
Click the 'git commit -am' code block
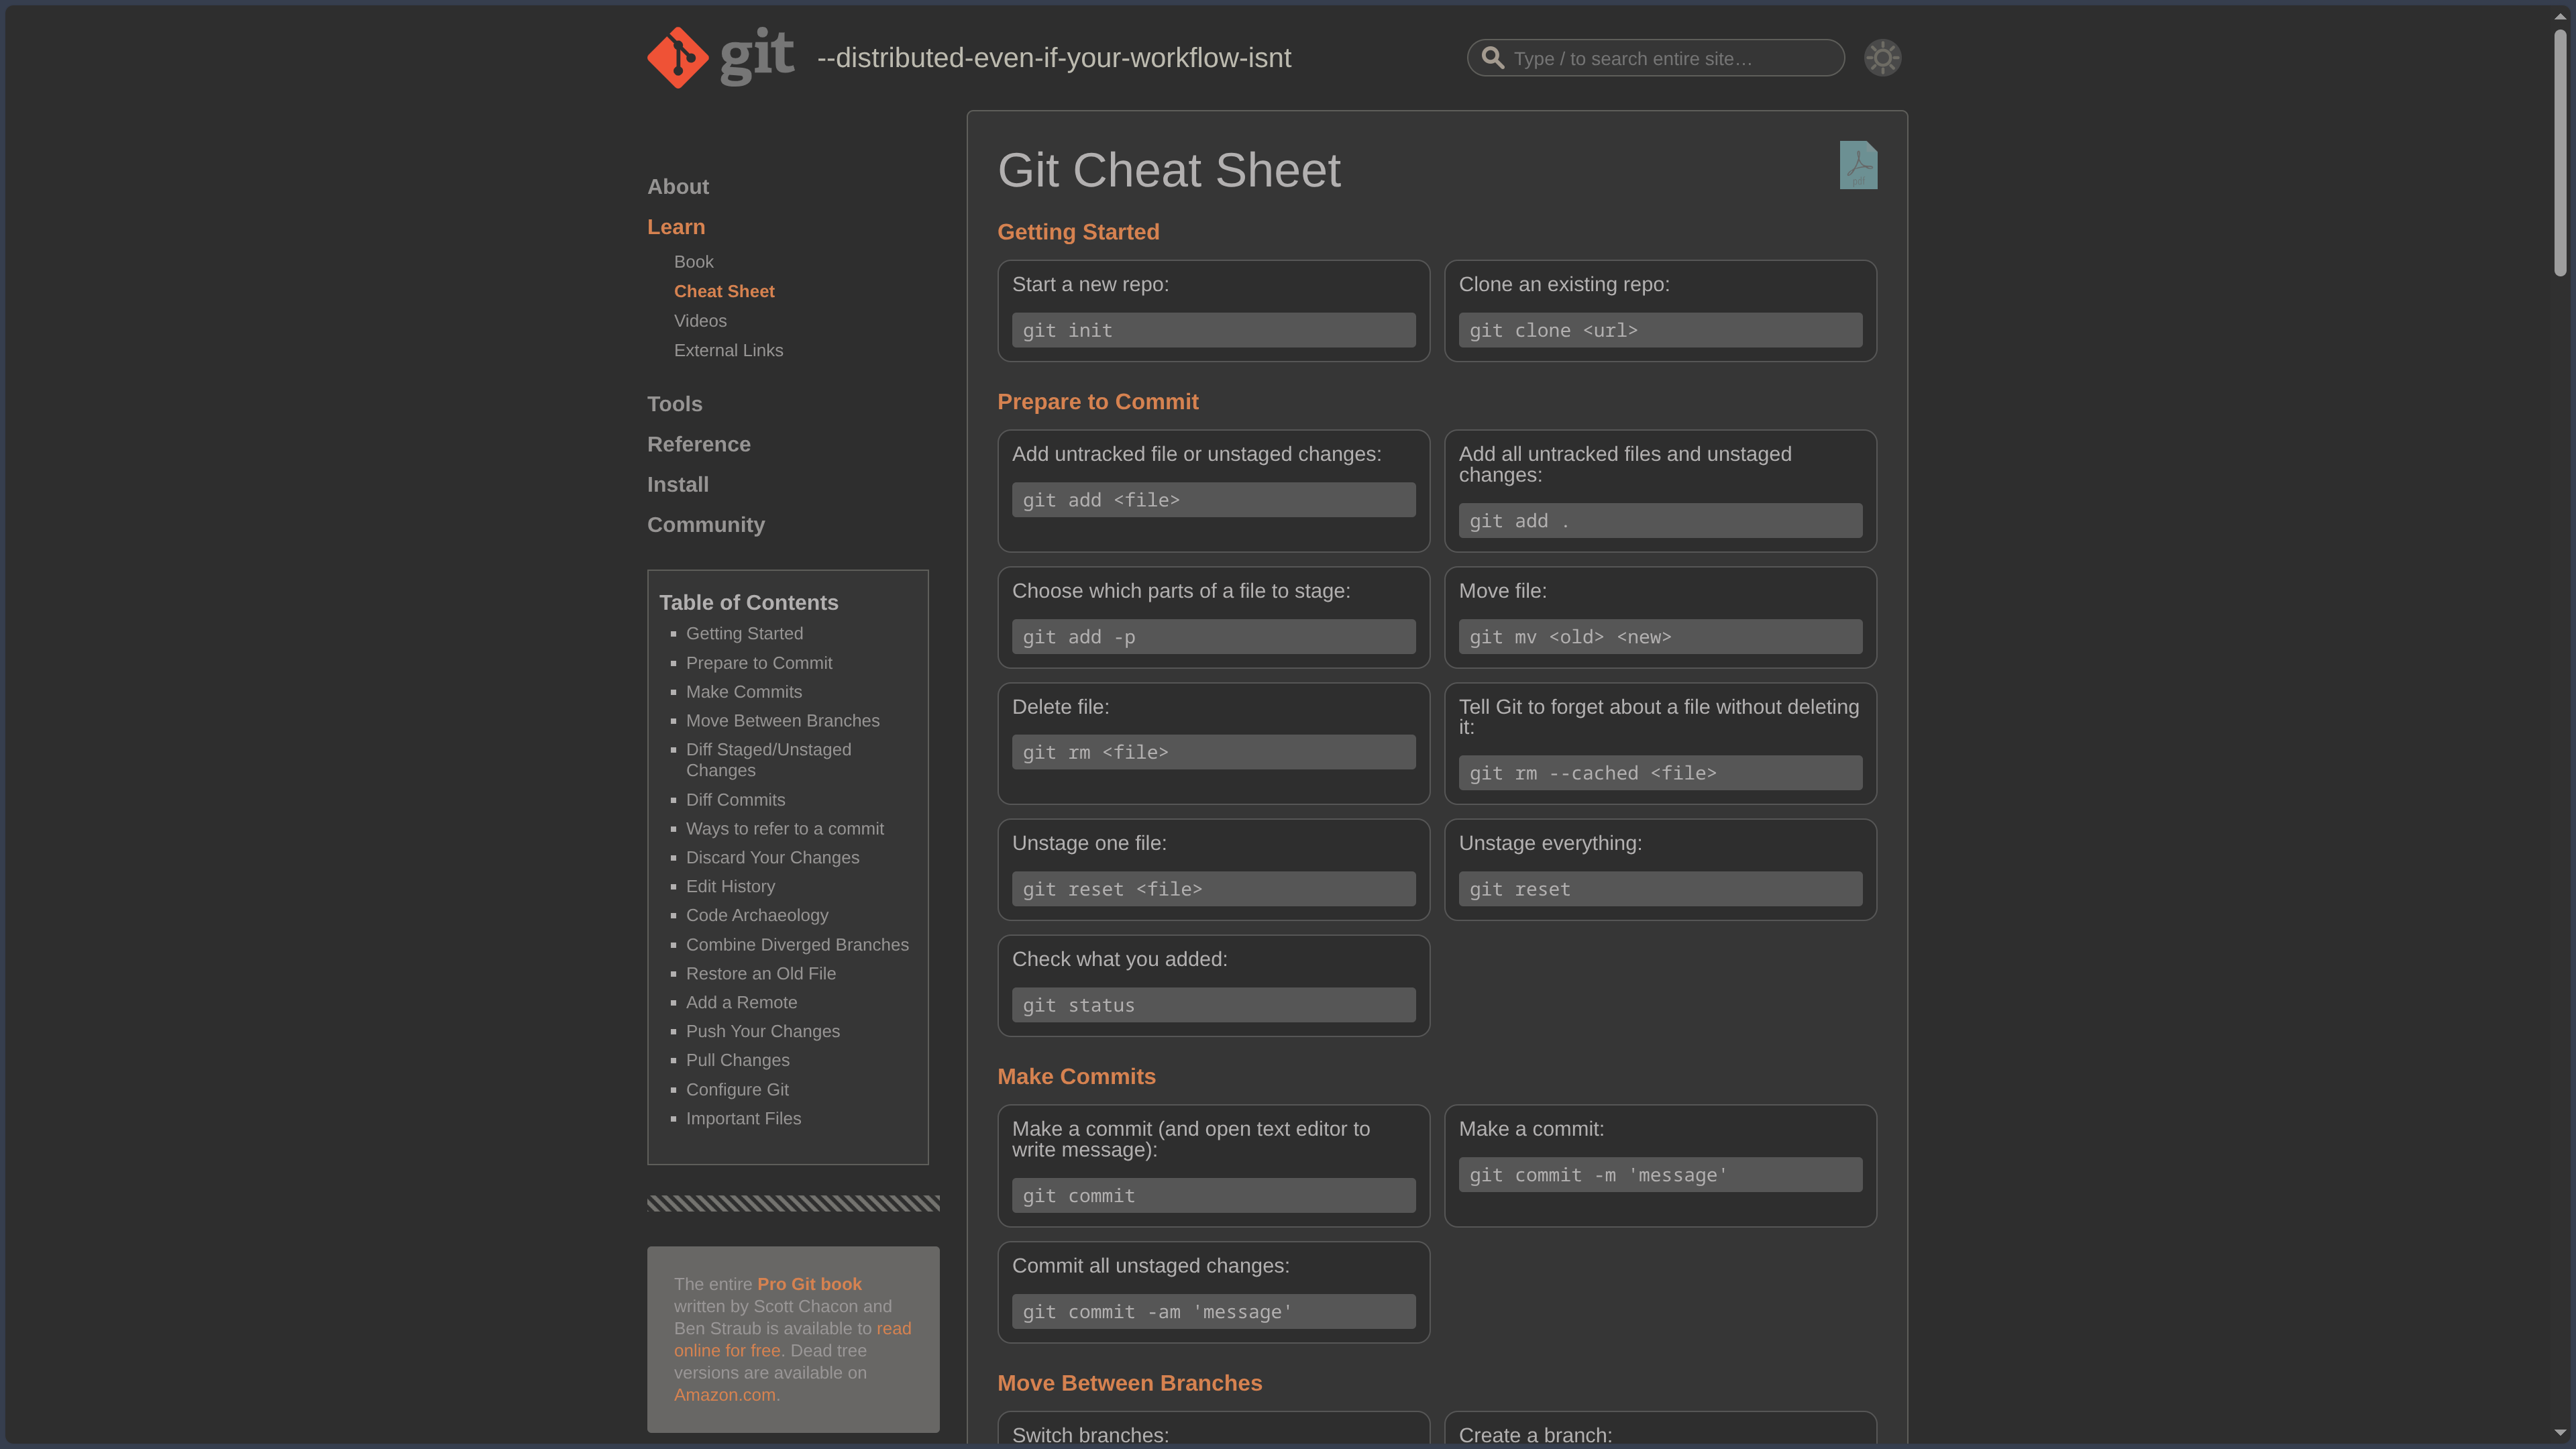click(1213, 1312)
